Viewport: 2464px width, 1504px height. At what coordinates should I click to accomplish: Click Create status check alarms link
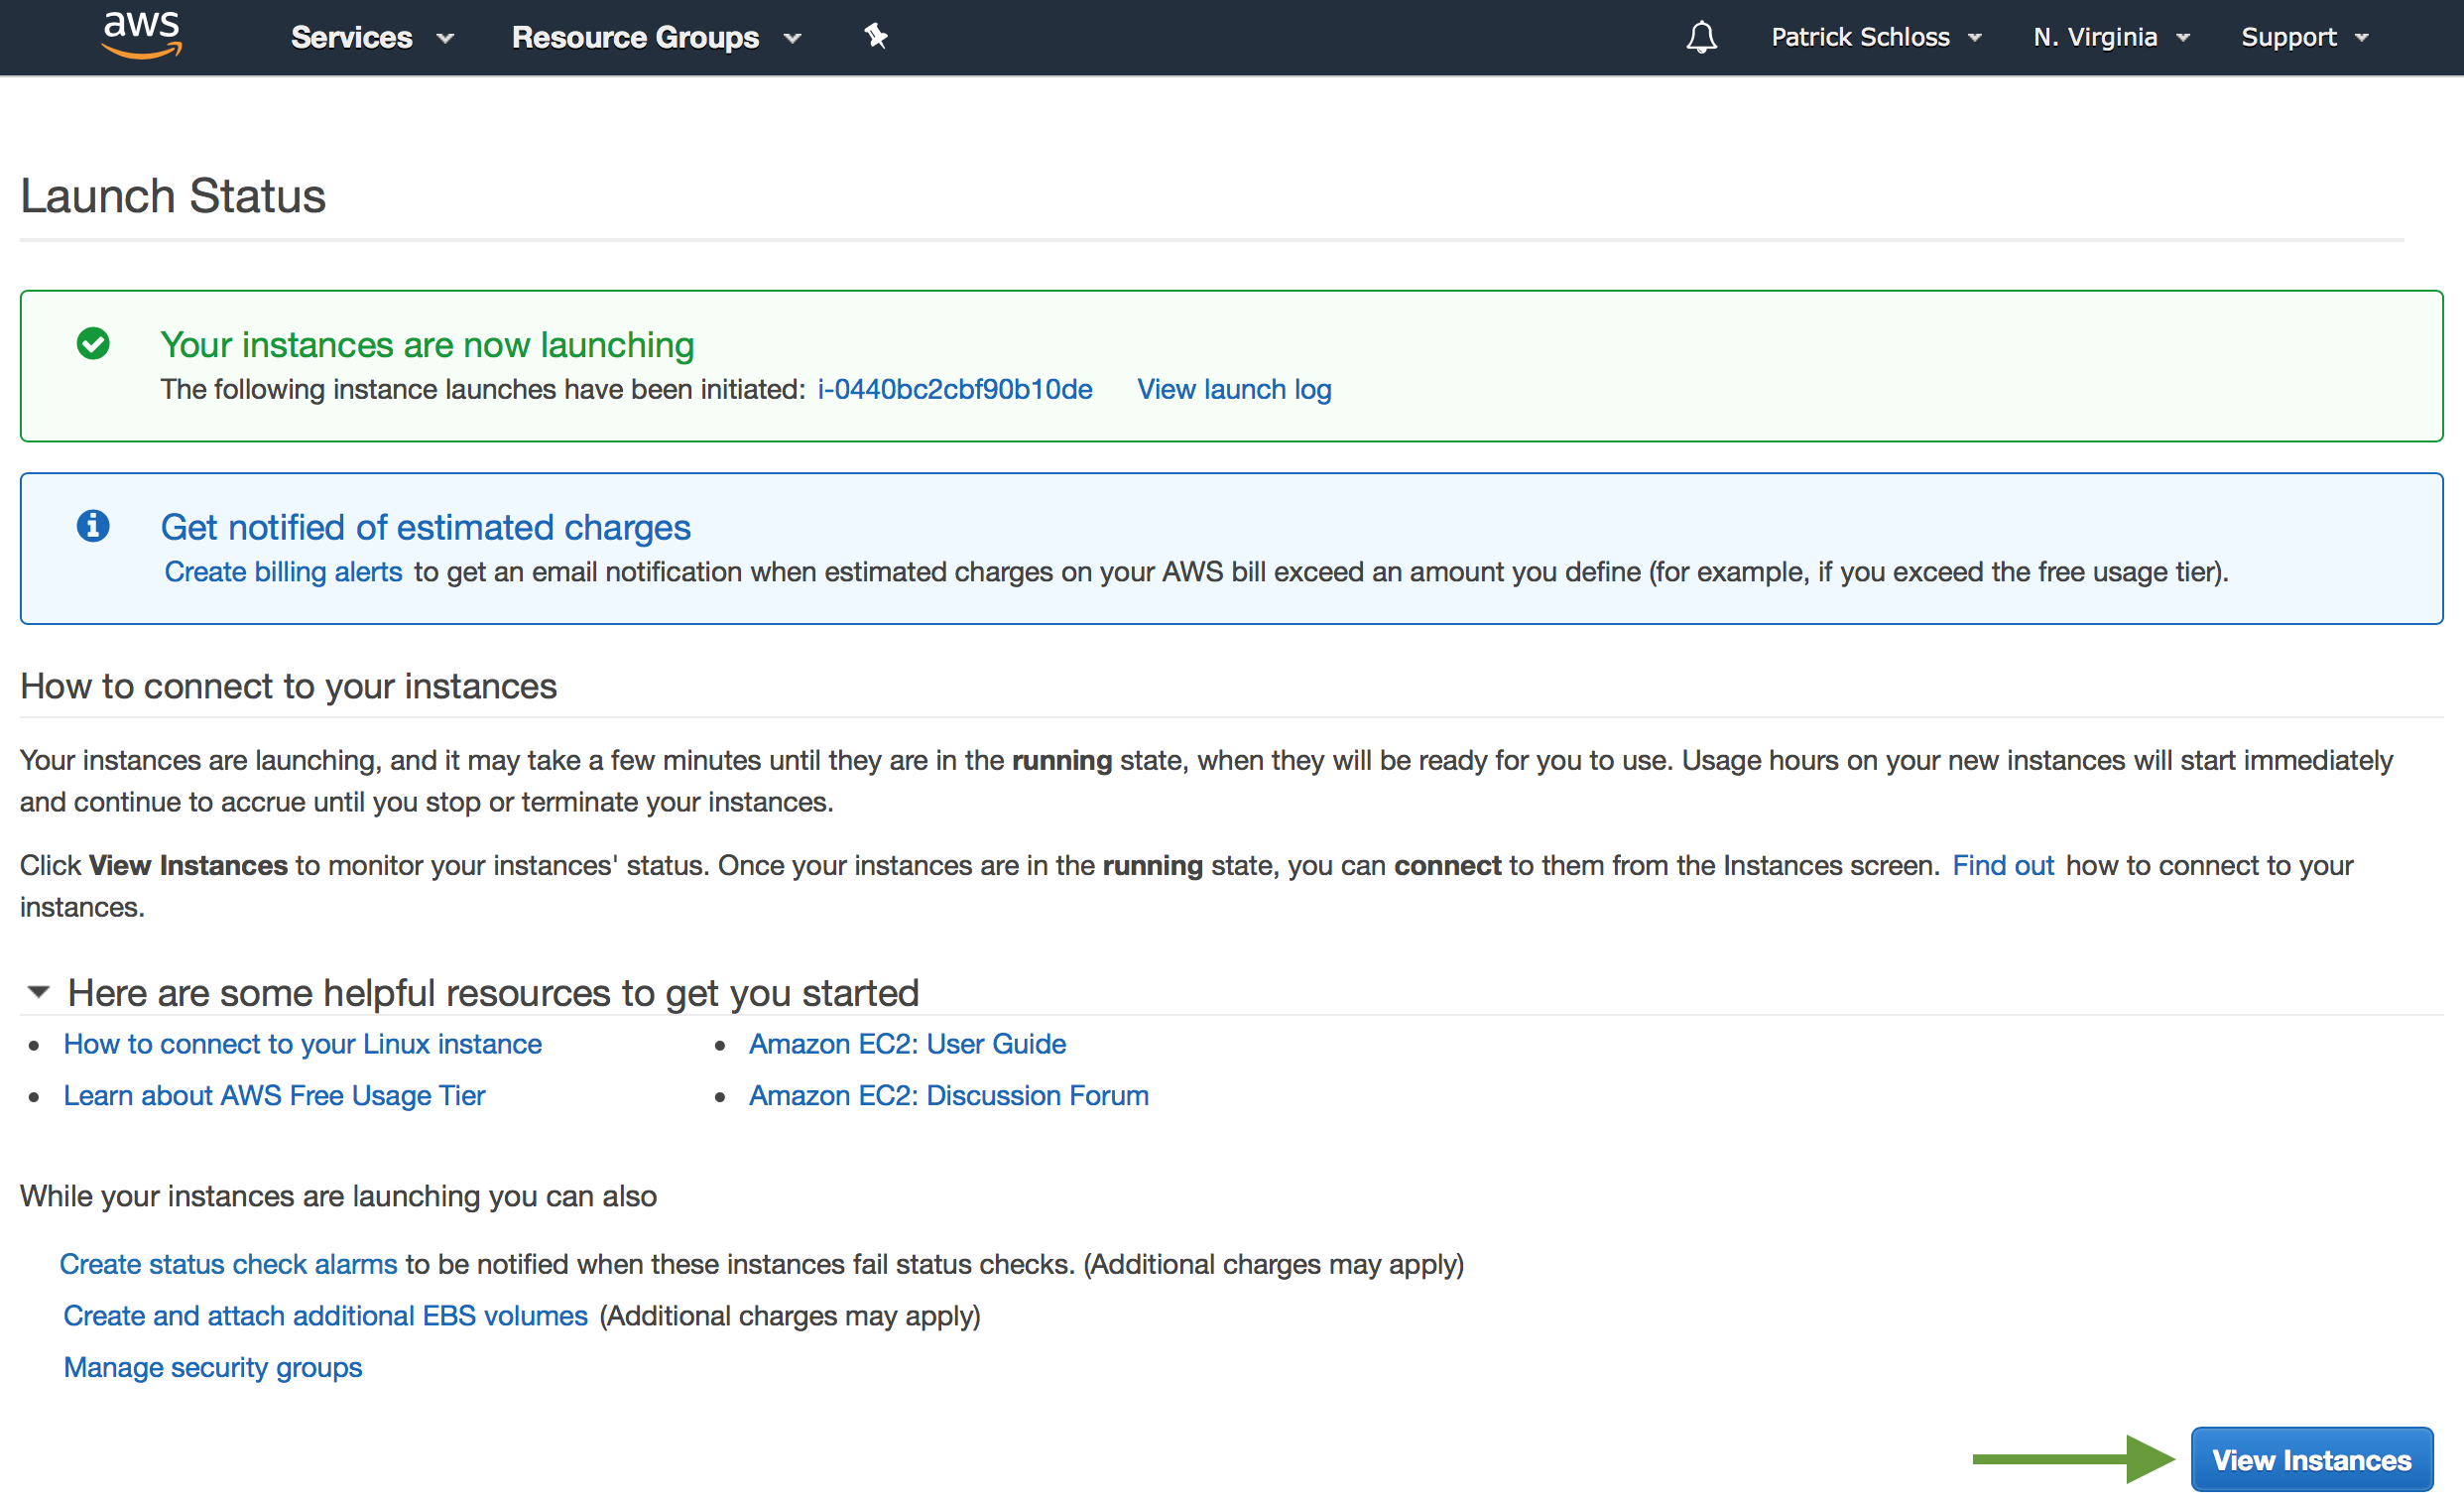point(229,1265)
